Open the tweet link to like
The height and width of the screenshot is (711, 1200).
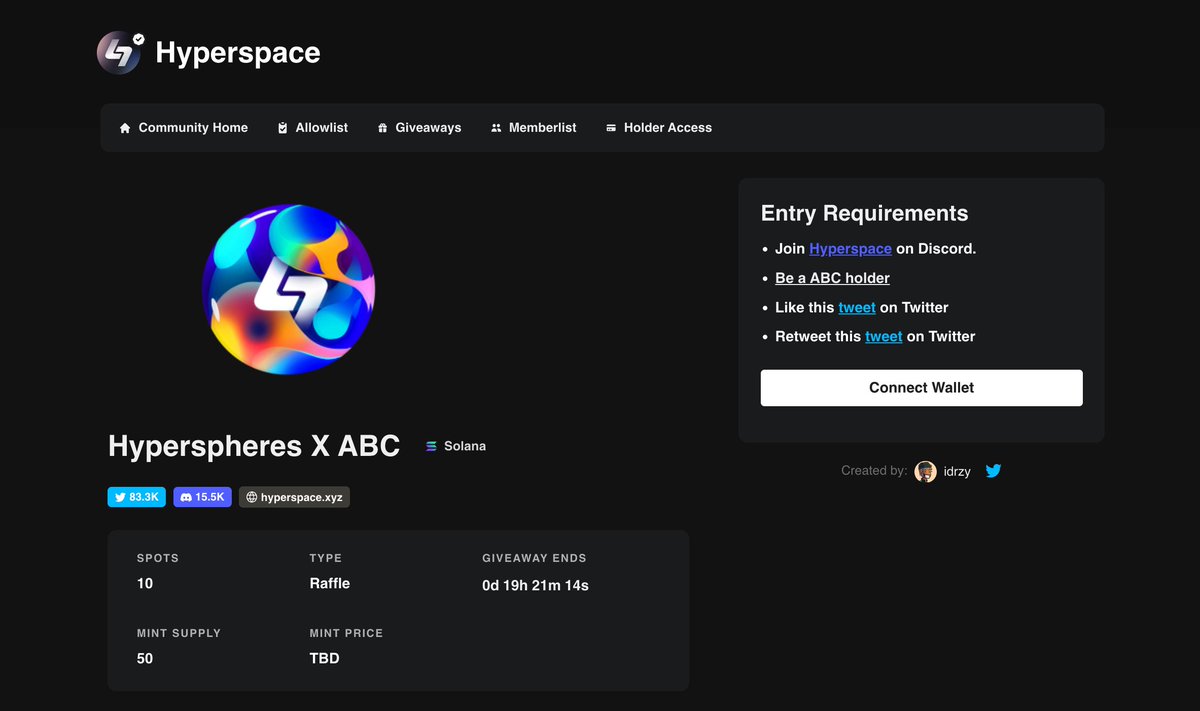pos(857,307)
